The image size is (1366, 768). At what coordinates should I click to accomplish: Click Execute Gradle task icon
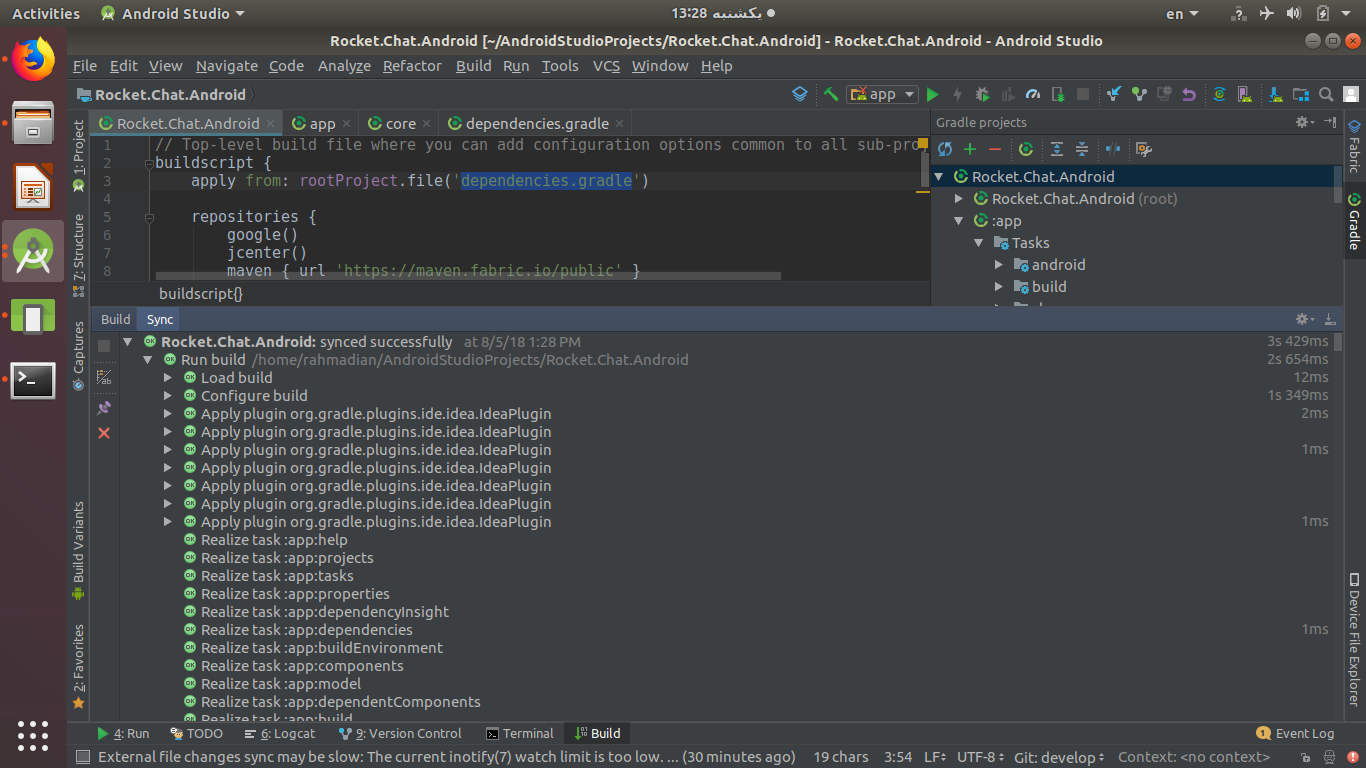pos(1026,149)
